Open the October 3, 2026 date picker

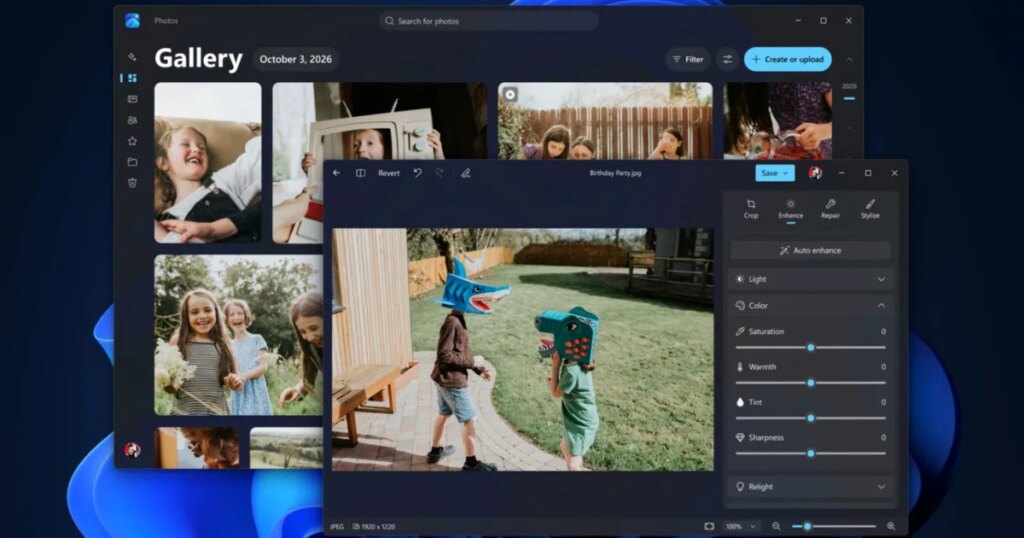[296, 59]
